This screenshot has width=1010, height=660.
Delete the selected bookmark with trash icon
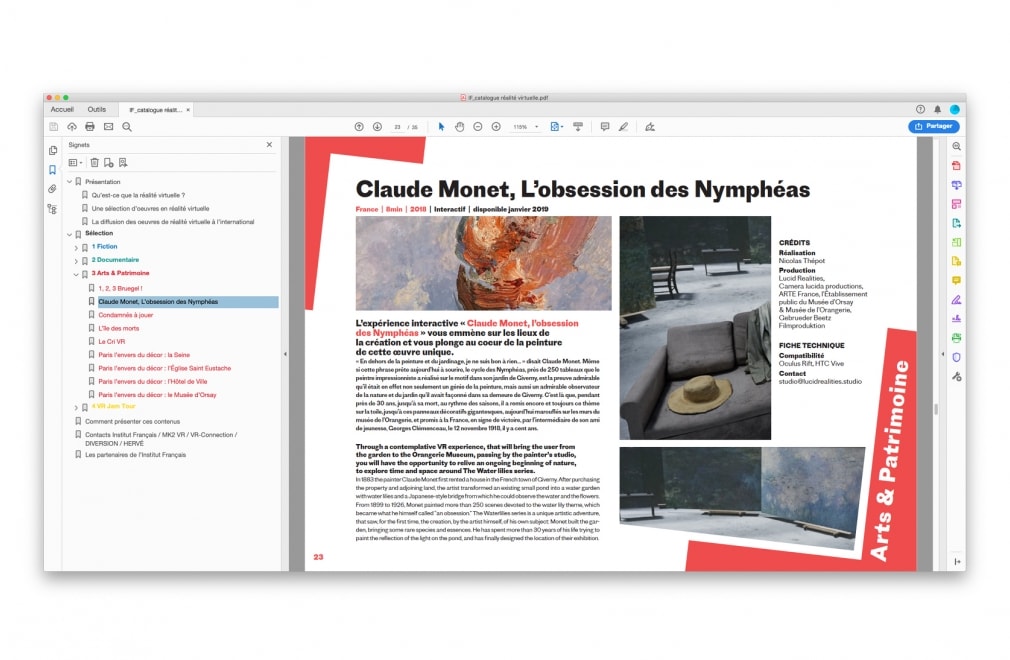(x=95, y=162)
